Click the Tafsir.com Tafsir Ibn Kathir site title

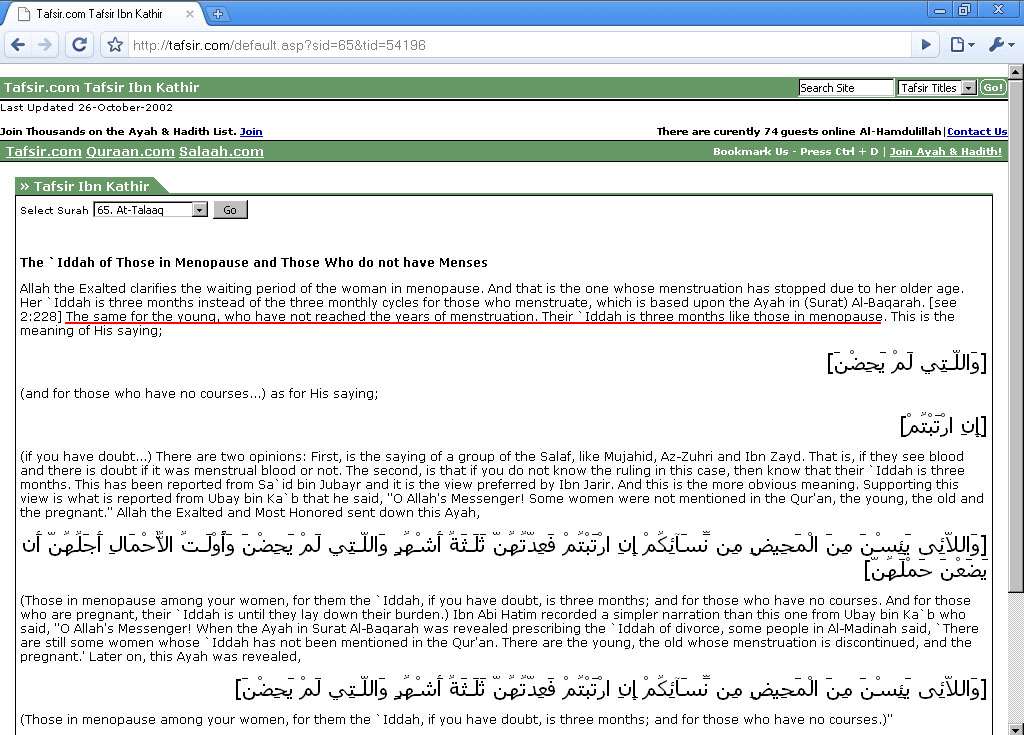(101, 88)
